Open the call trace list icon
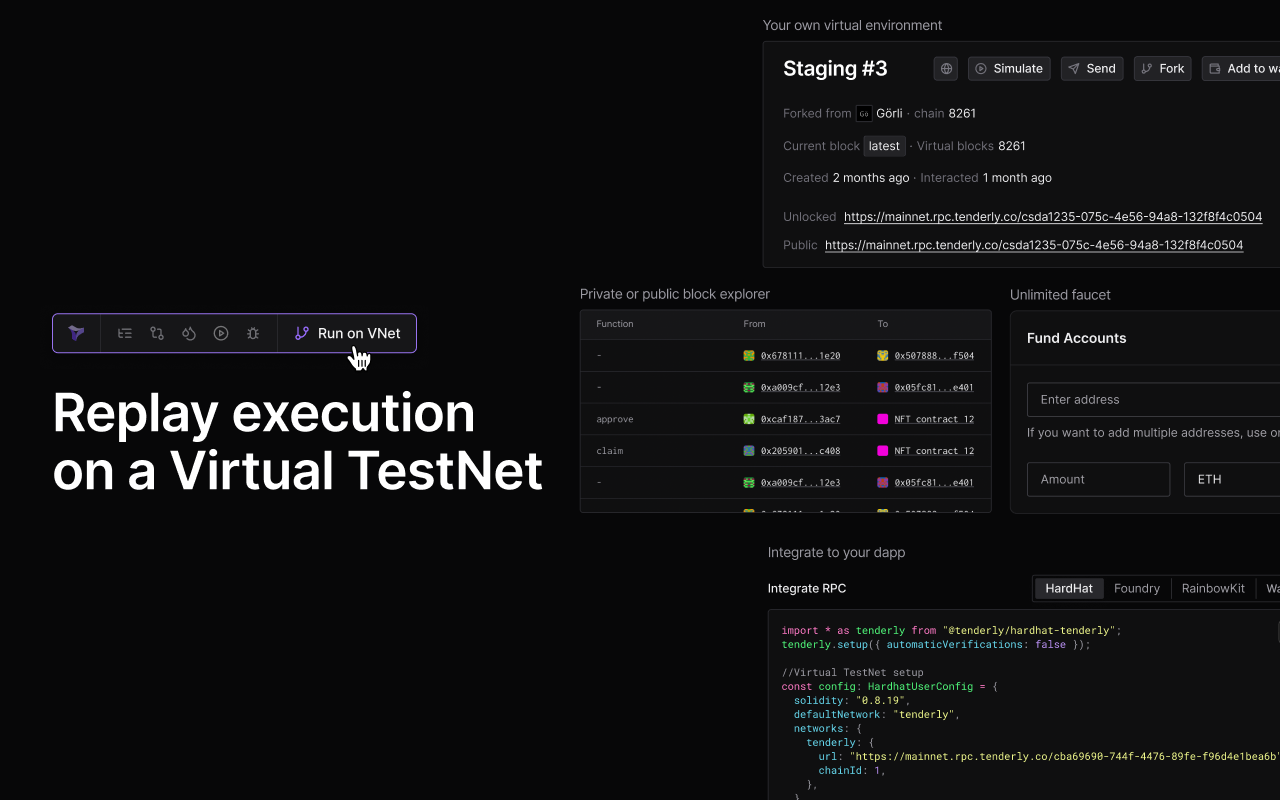 point(124,332)
